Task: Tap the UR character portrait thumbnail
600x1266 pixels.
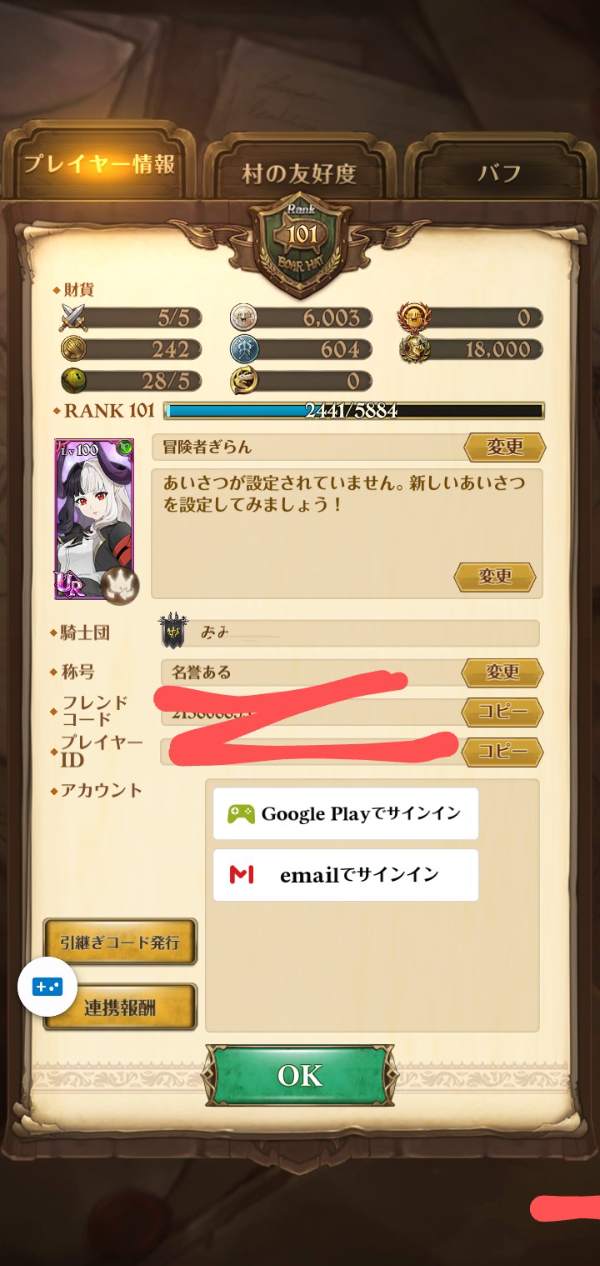Action: [x=97, y=518]
